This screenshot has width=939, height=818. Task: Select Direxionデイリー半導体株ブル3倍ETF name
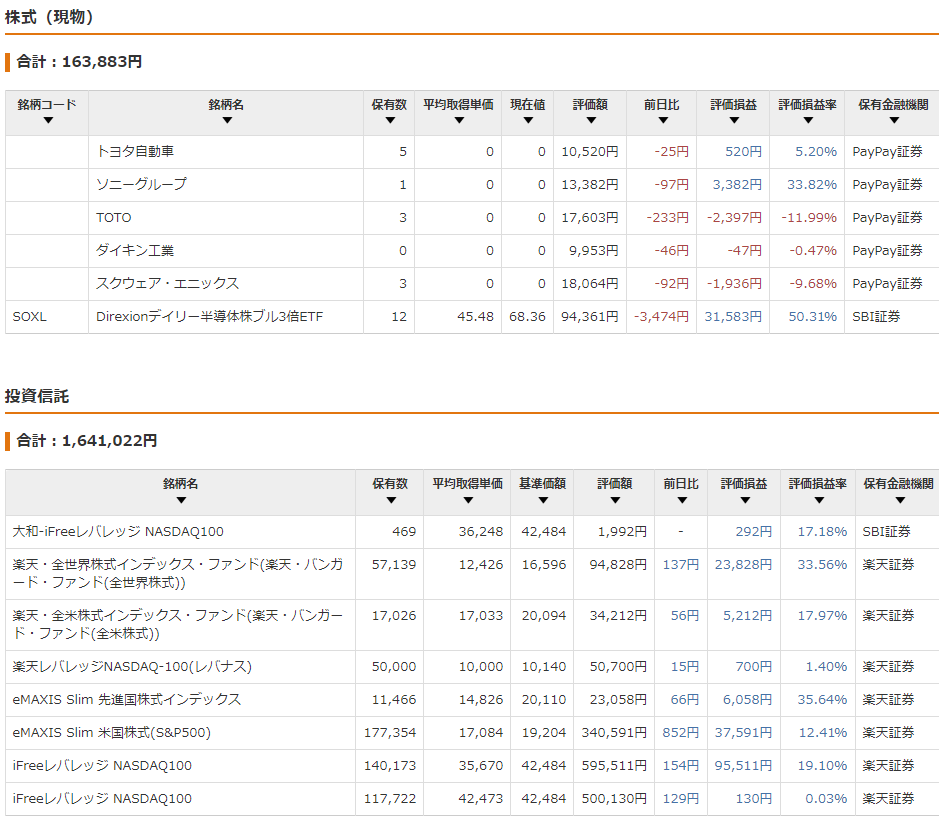210,316
